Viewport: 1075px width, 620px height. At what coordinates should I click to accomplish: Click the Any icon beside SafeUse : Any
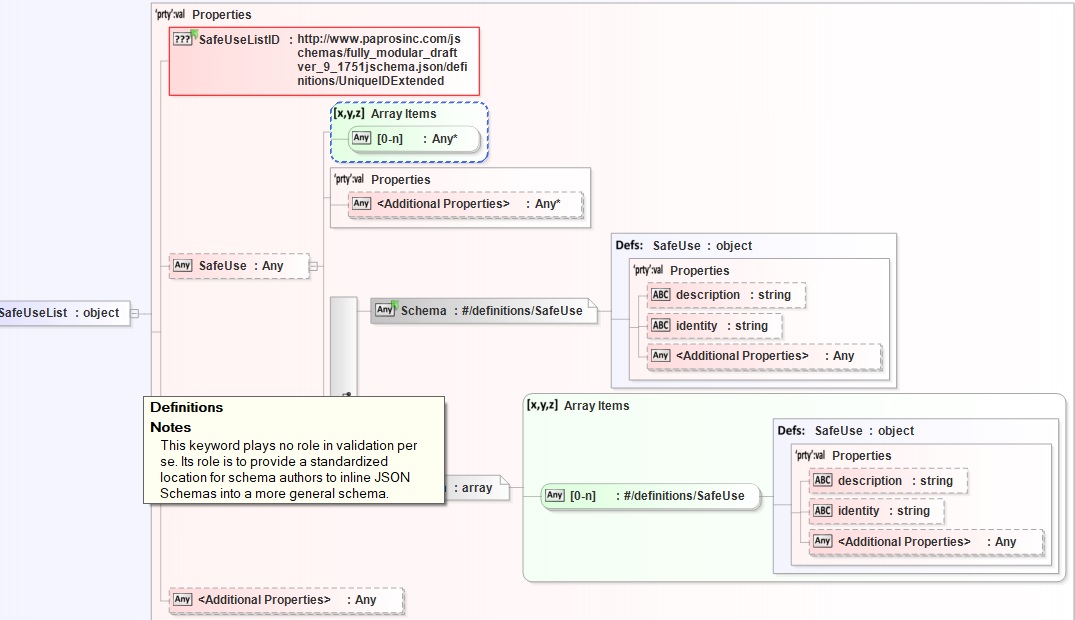182,266
